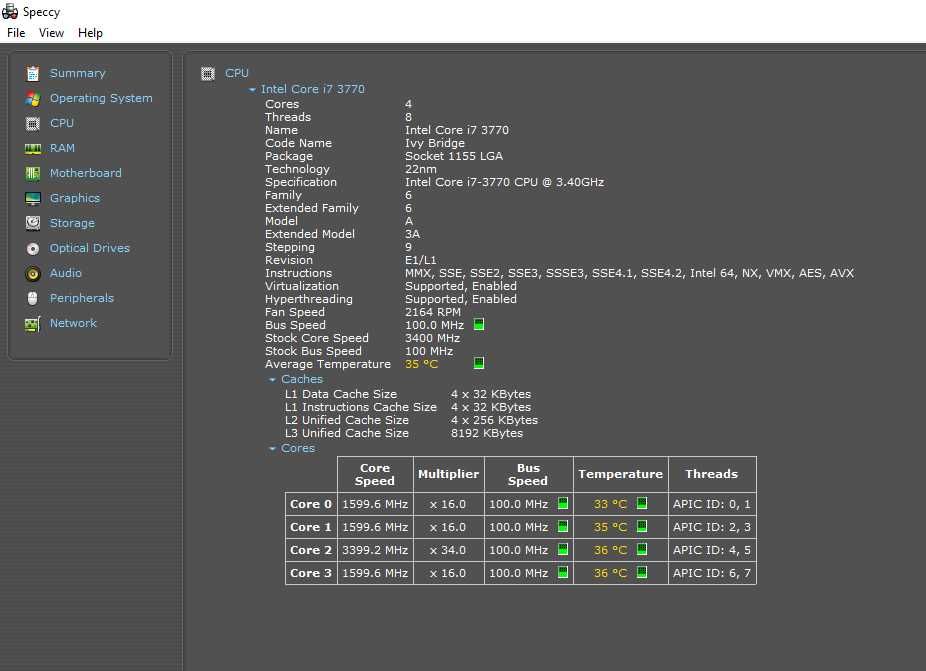Screen dimensions: 926x671
Task: Click the Speccy app icon in title bar
Action: point(10,11)
